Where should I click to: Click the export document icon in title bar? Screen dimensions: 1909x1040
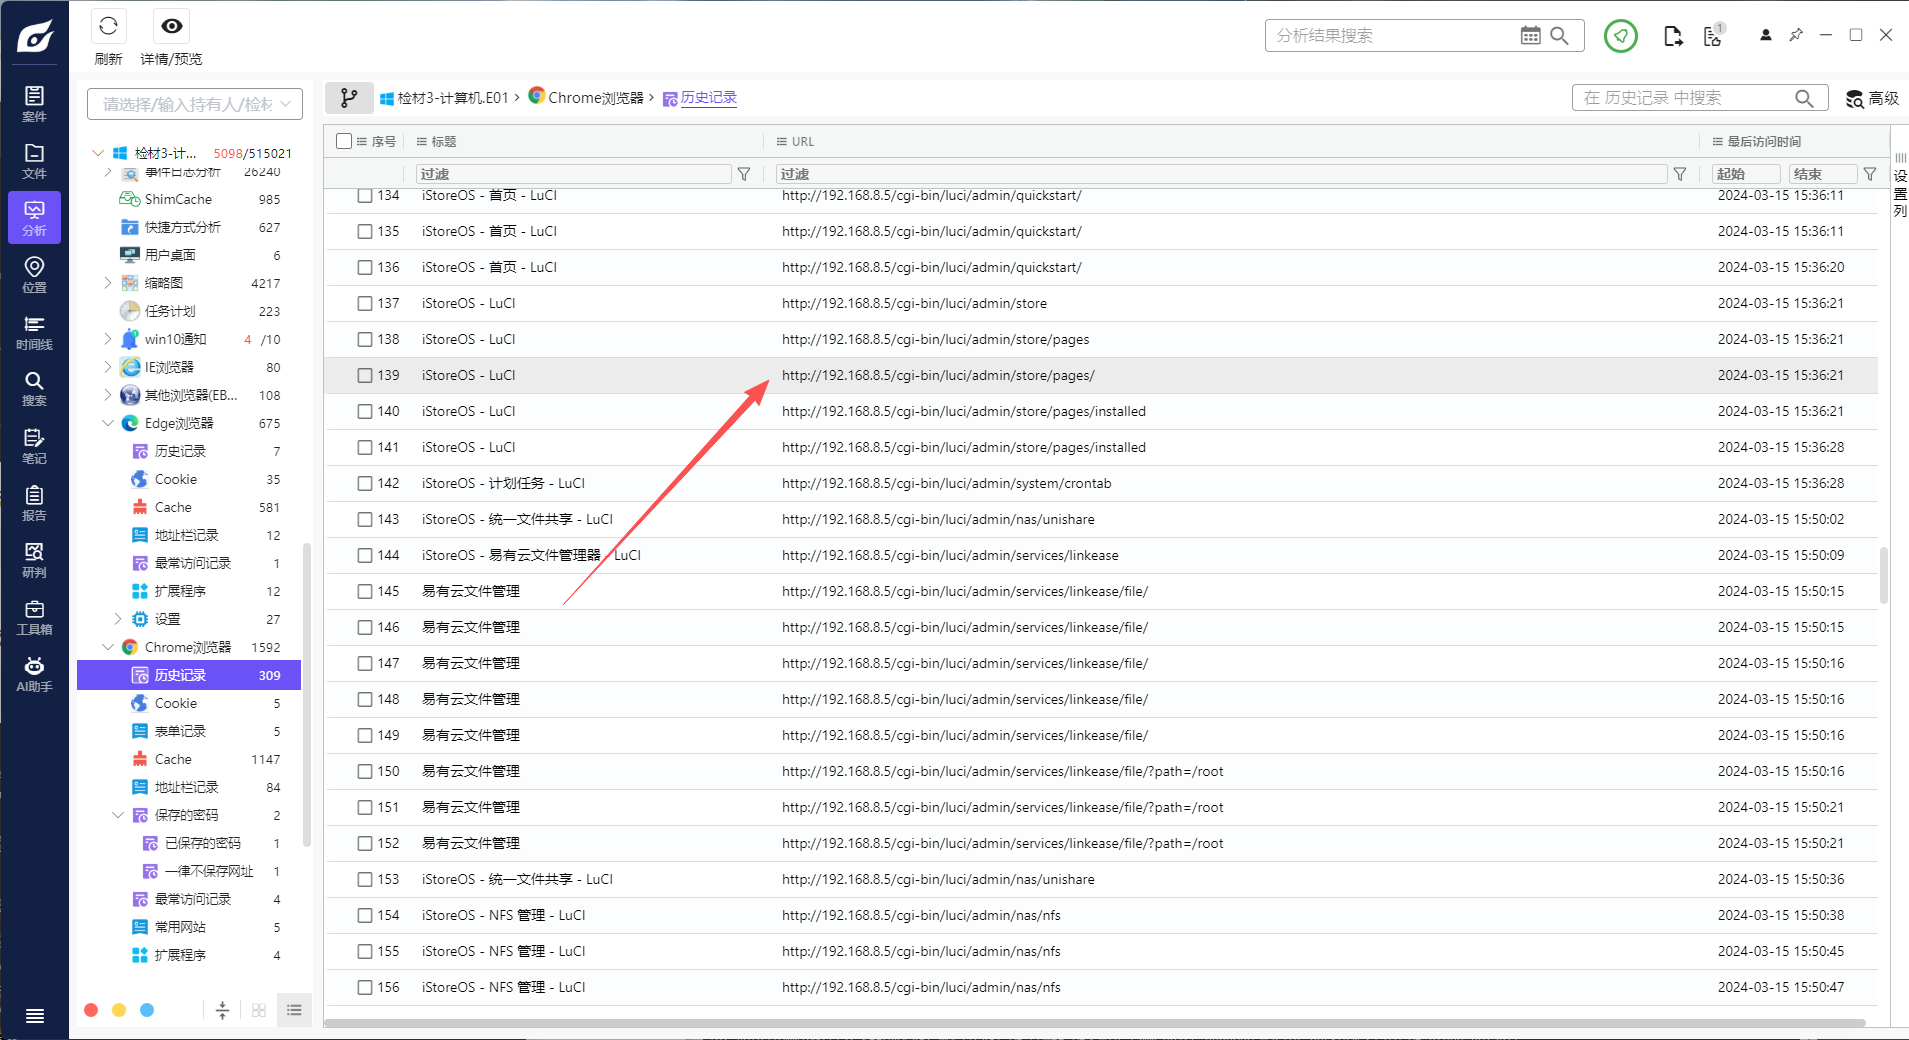[1672, 36]
